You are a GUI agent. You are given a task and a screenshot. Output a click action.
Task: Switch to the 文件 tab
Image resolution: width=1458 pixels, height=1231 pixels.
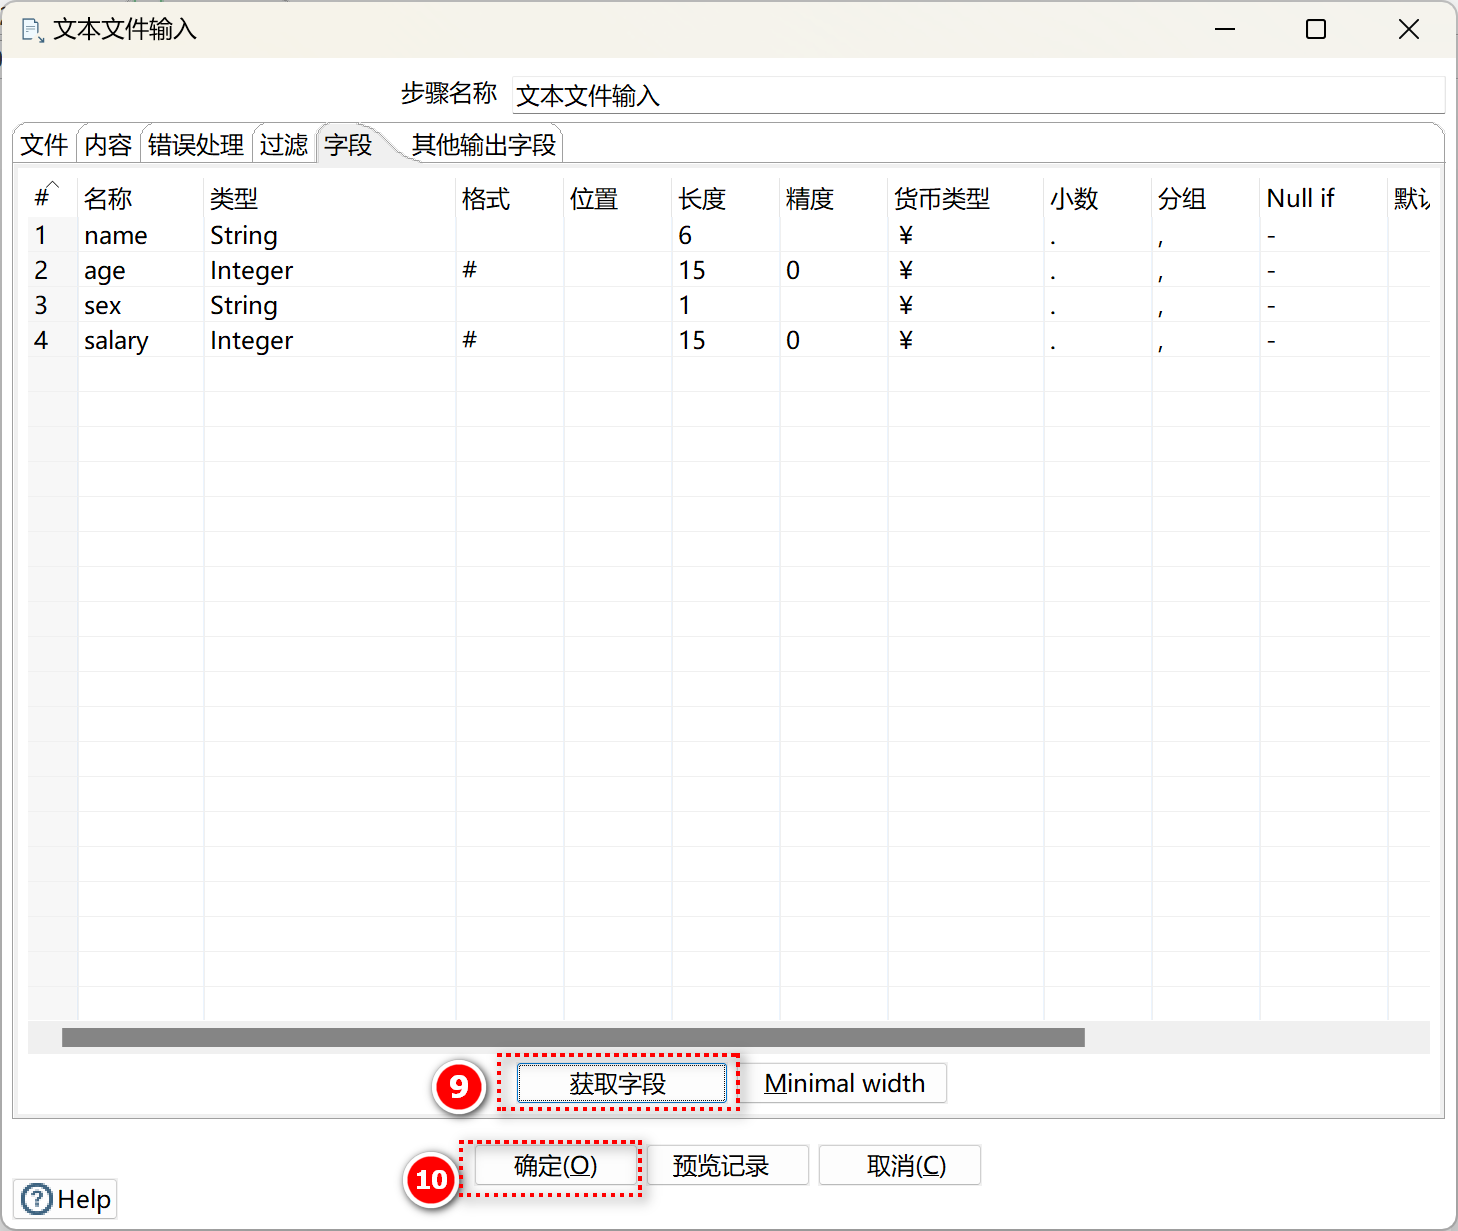(44, 145)
